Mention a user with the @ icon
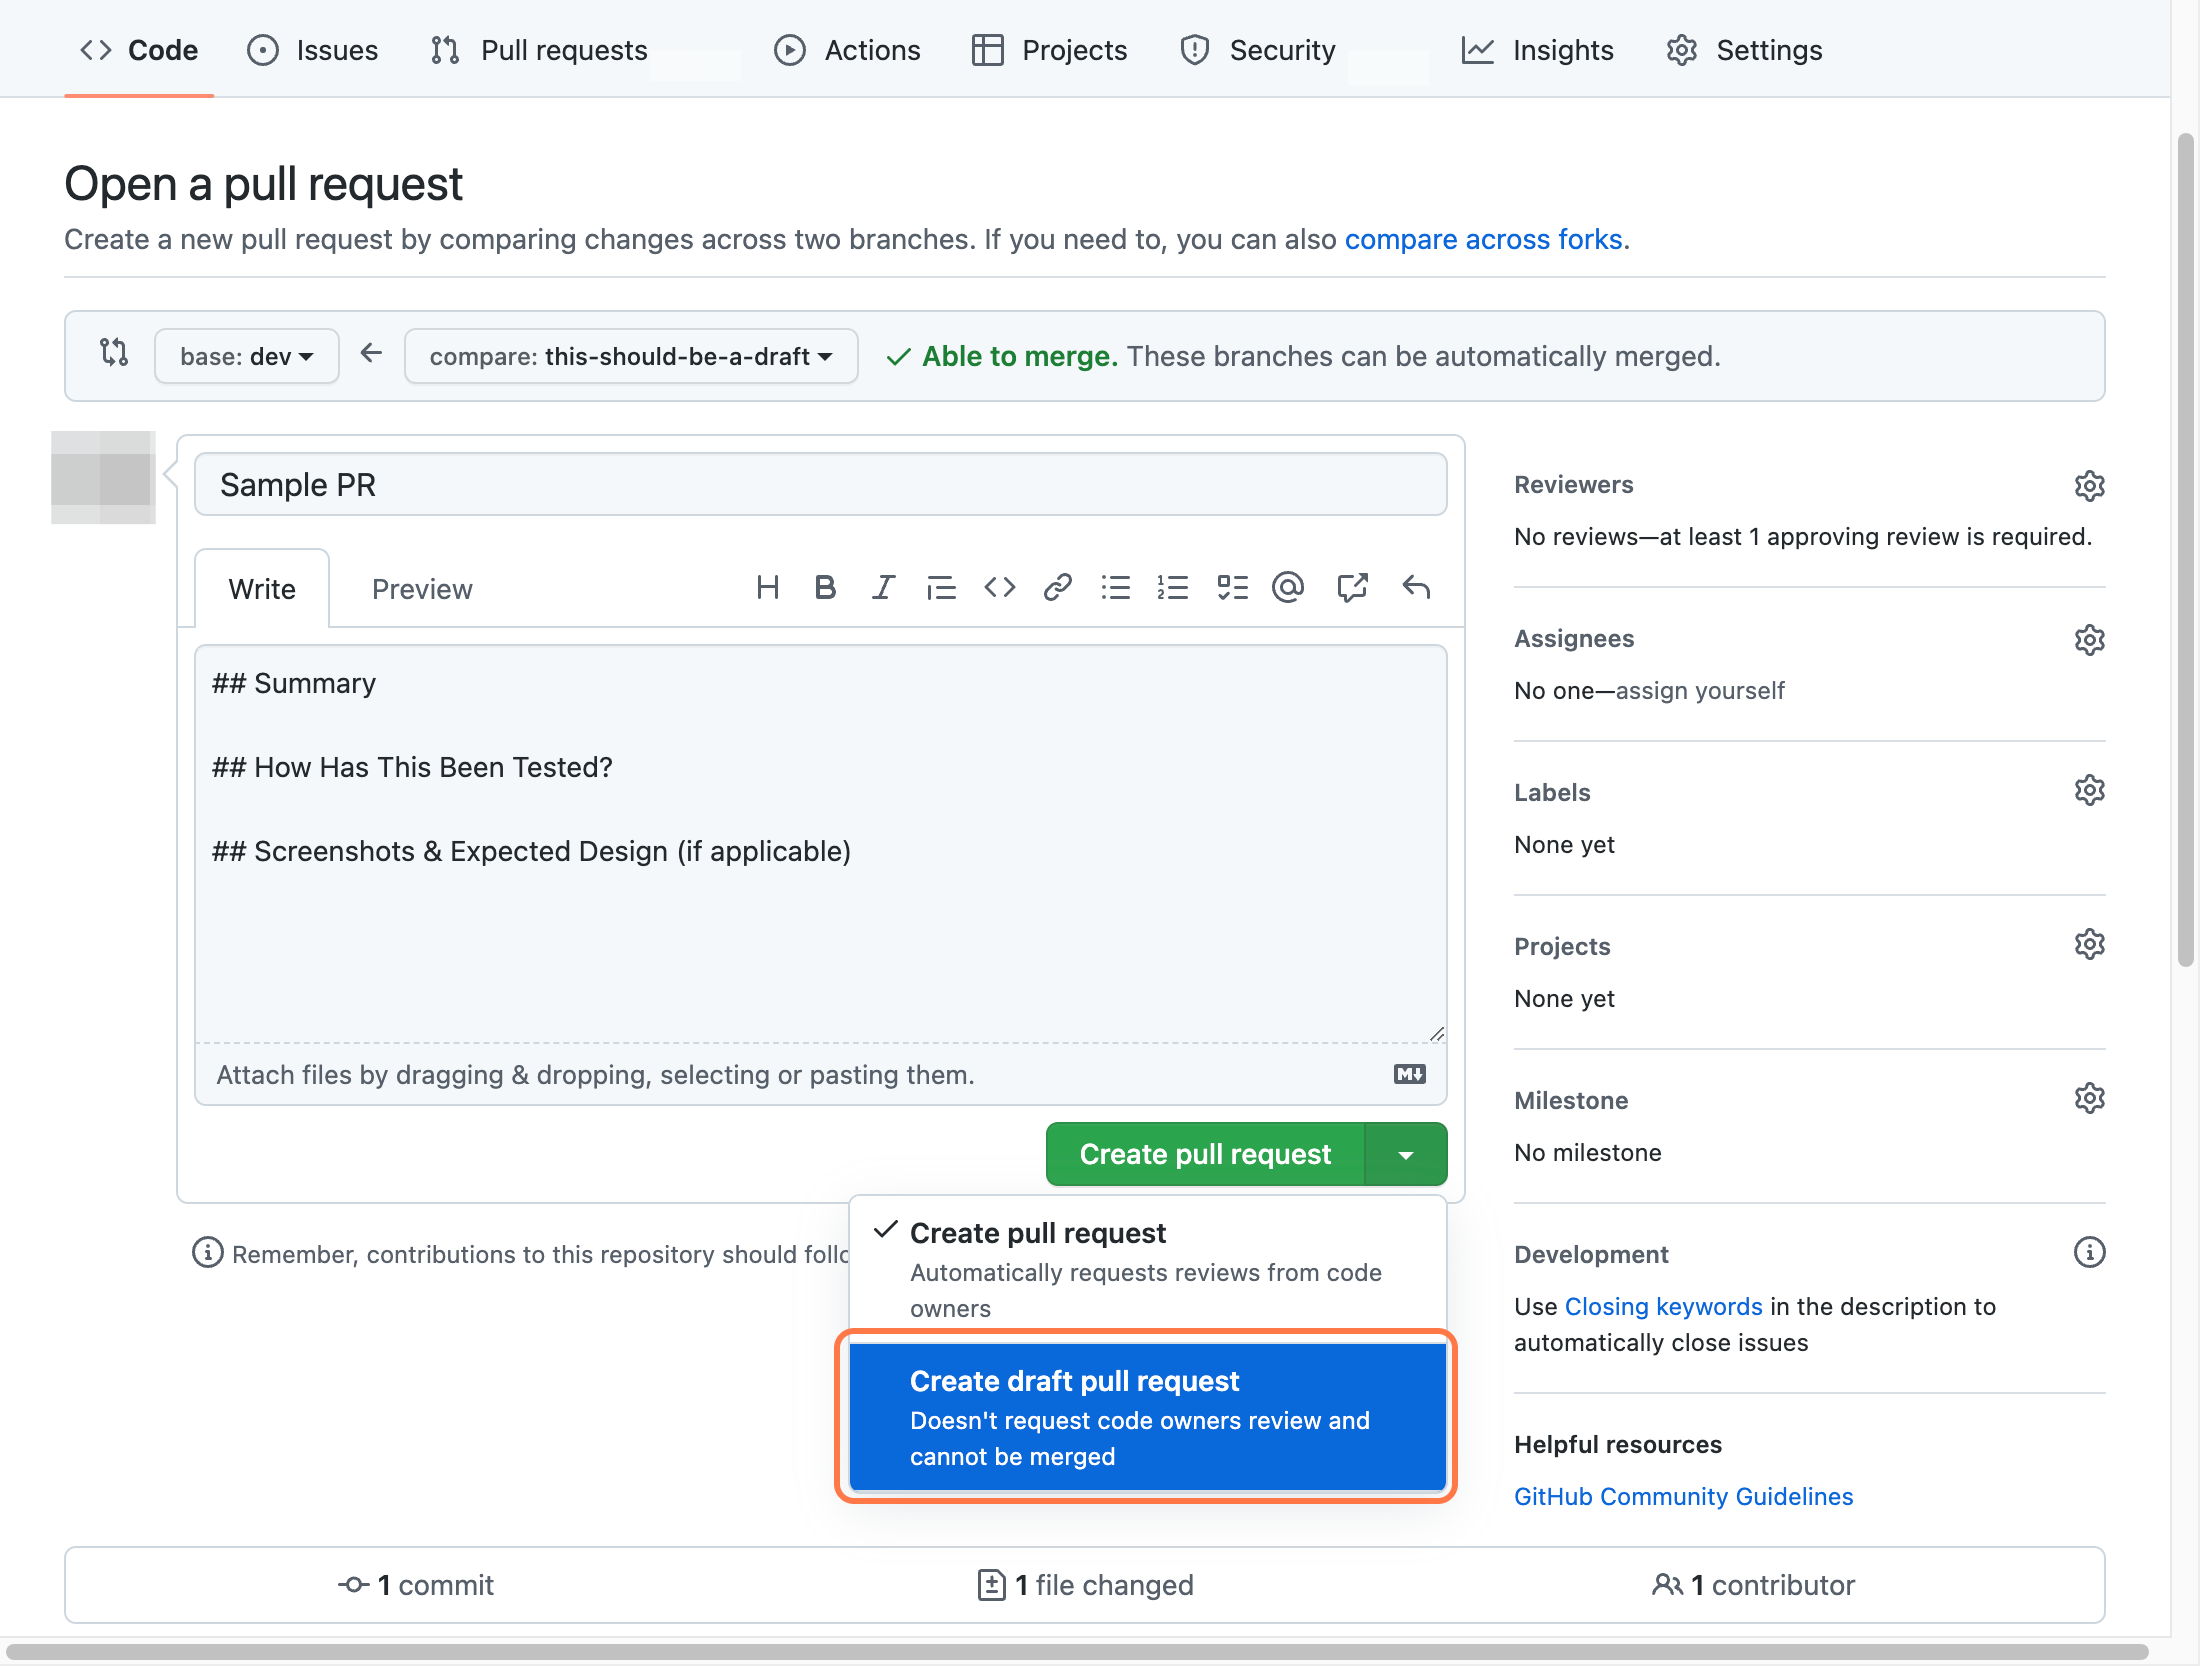 click(1288, 588)
